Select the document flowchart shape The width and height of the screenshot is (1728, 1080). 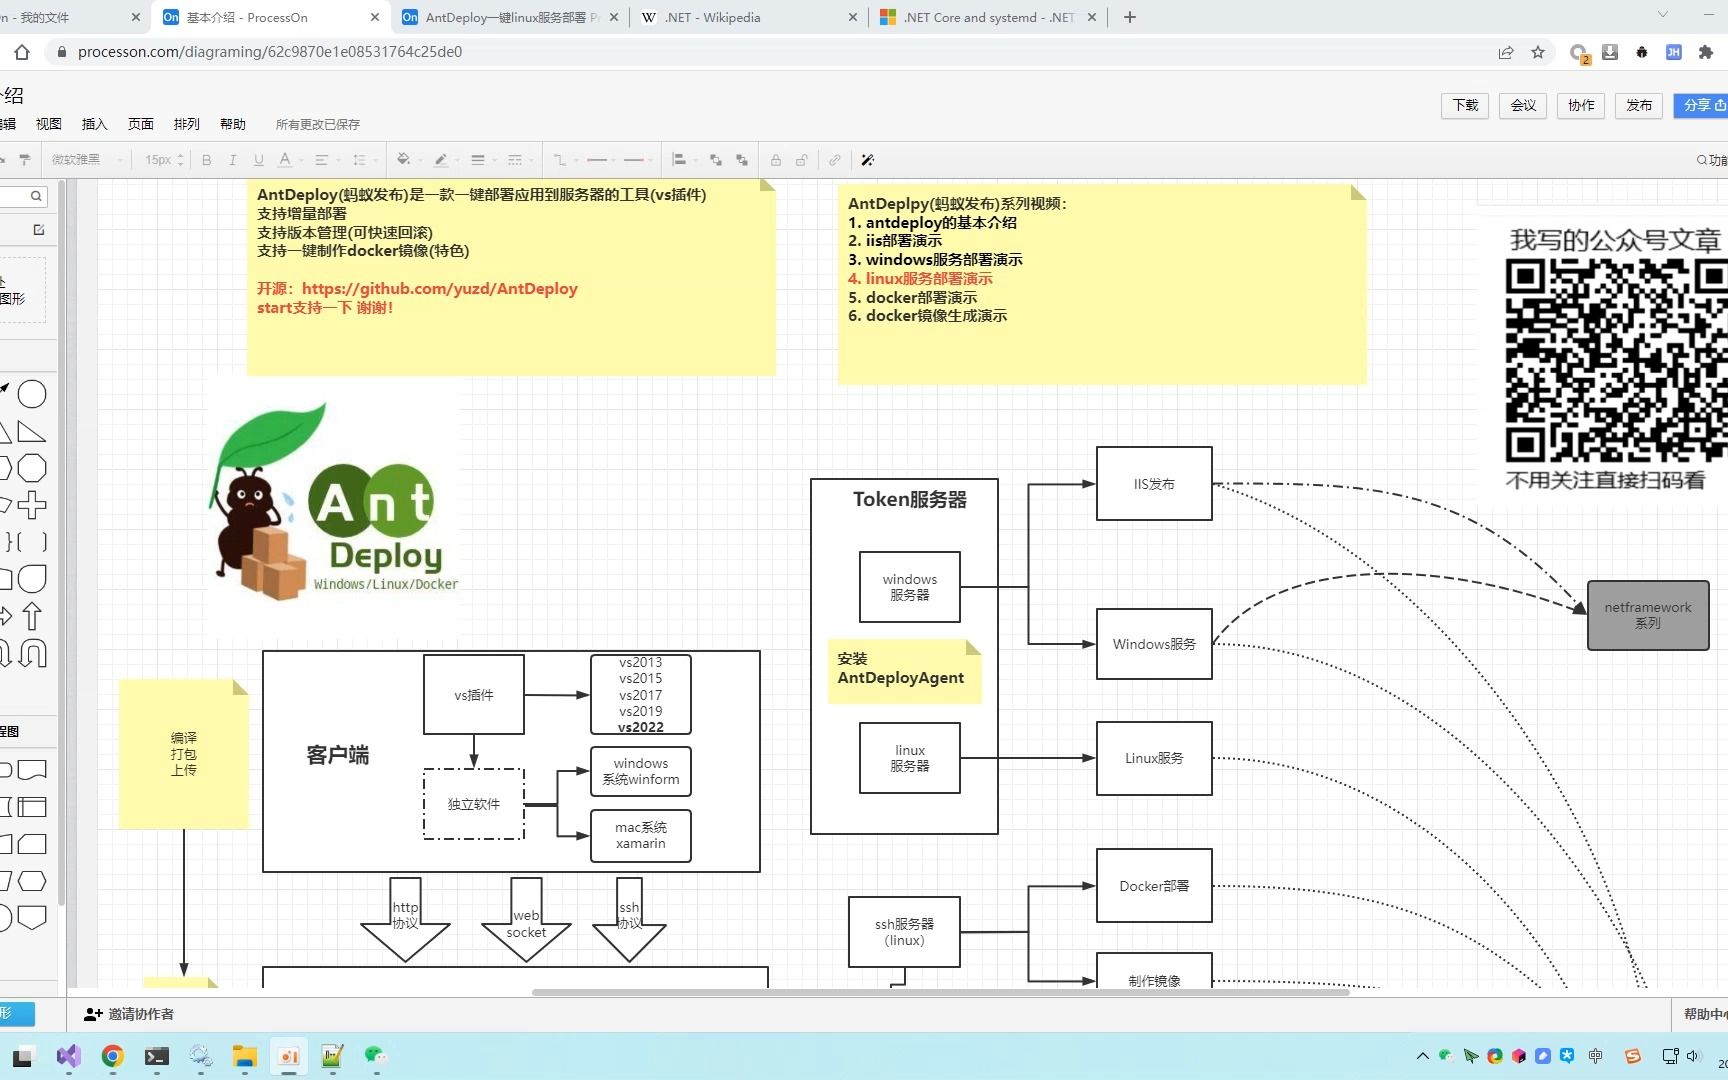[32, 770]
